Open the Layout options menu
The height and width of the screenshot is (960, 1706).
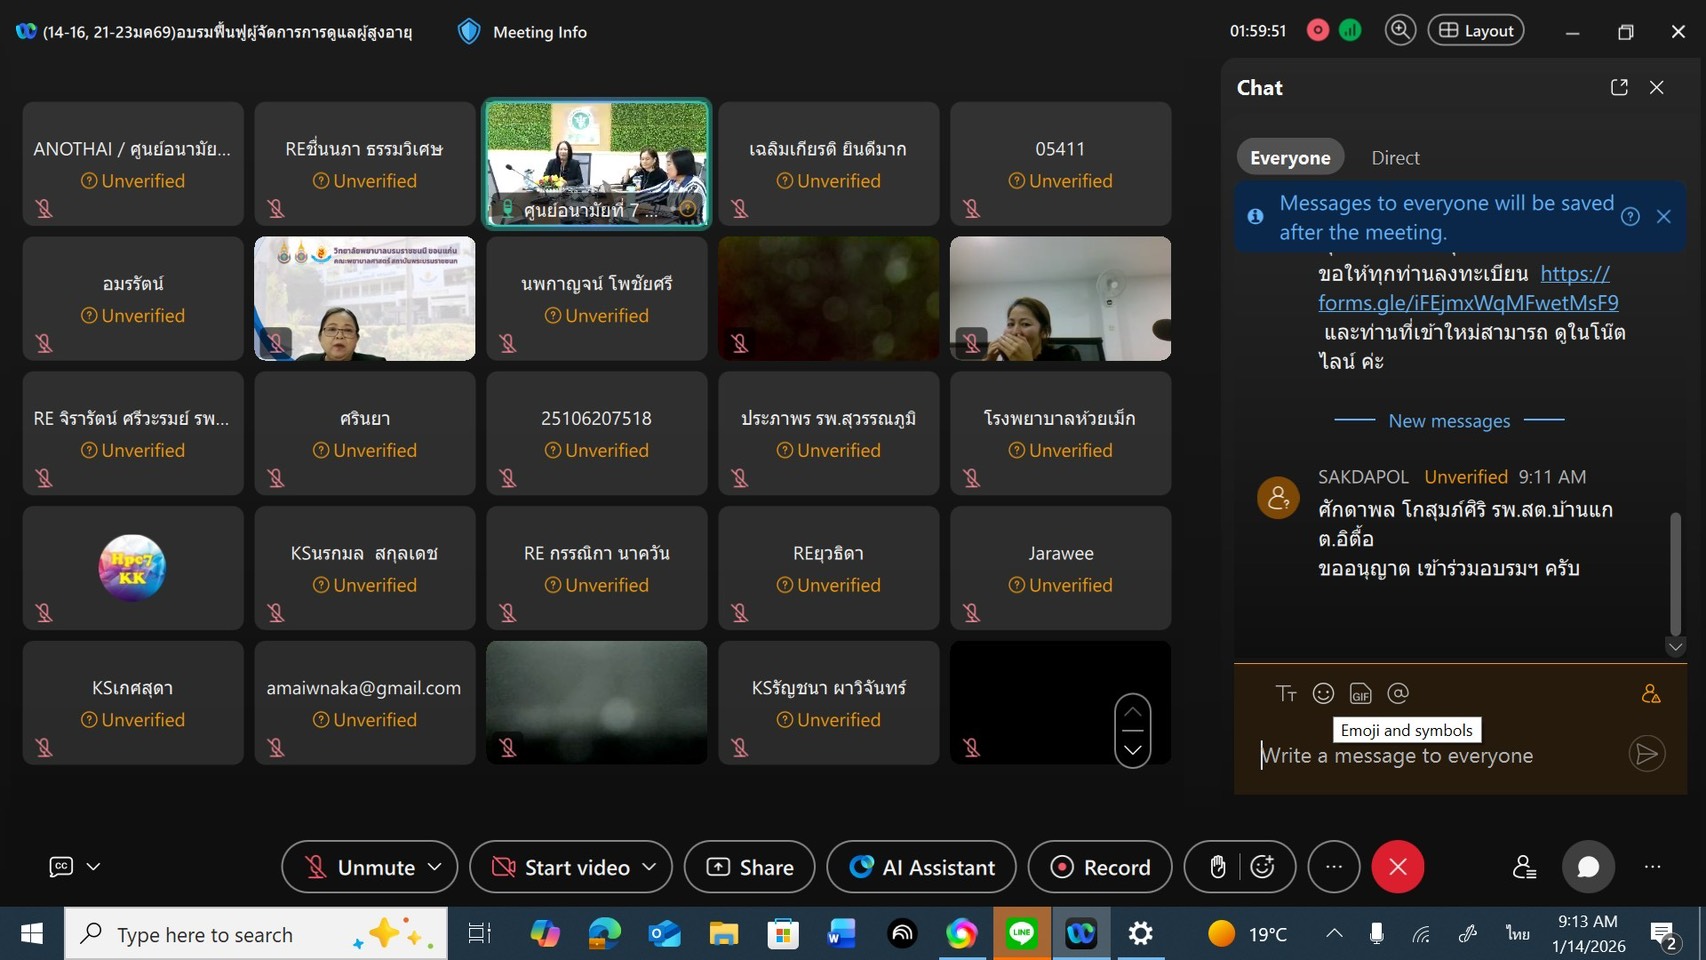pyautogui.click(x=1476, y=31)
